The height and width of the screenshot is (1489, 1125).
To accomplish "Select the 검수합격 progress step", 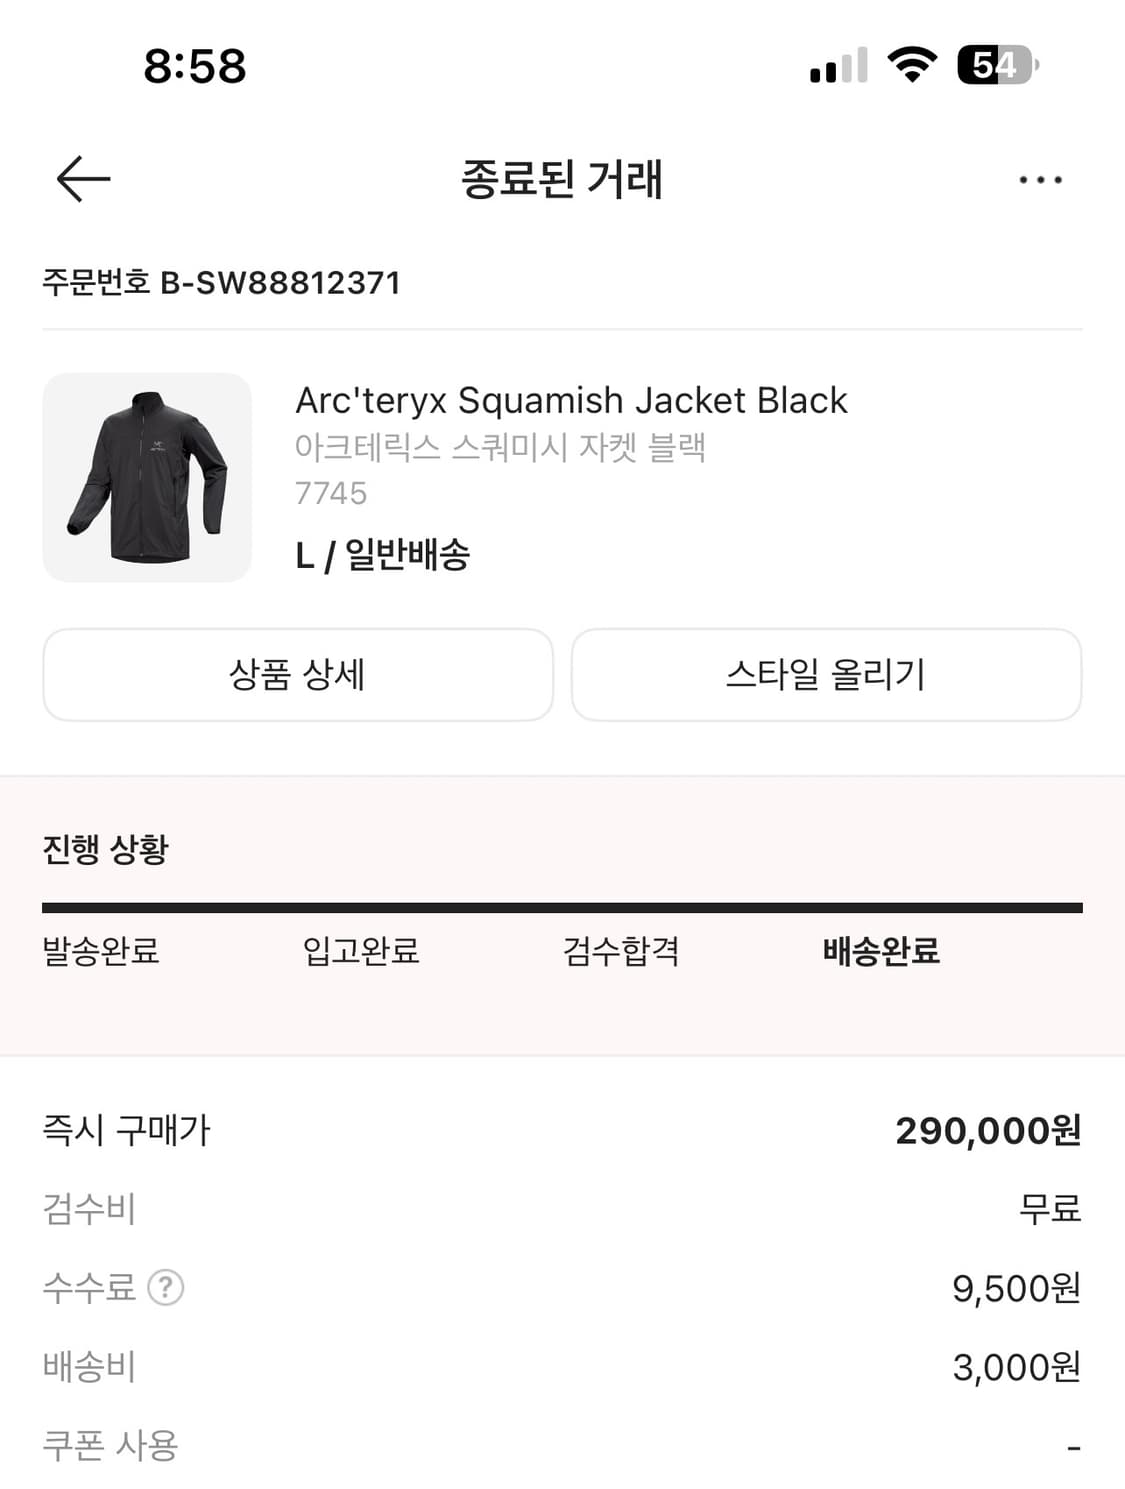I will click(621, 950).
